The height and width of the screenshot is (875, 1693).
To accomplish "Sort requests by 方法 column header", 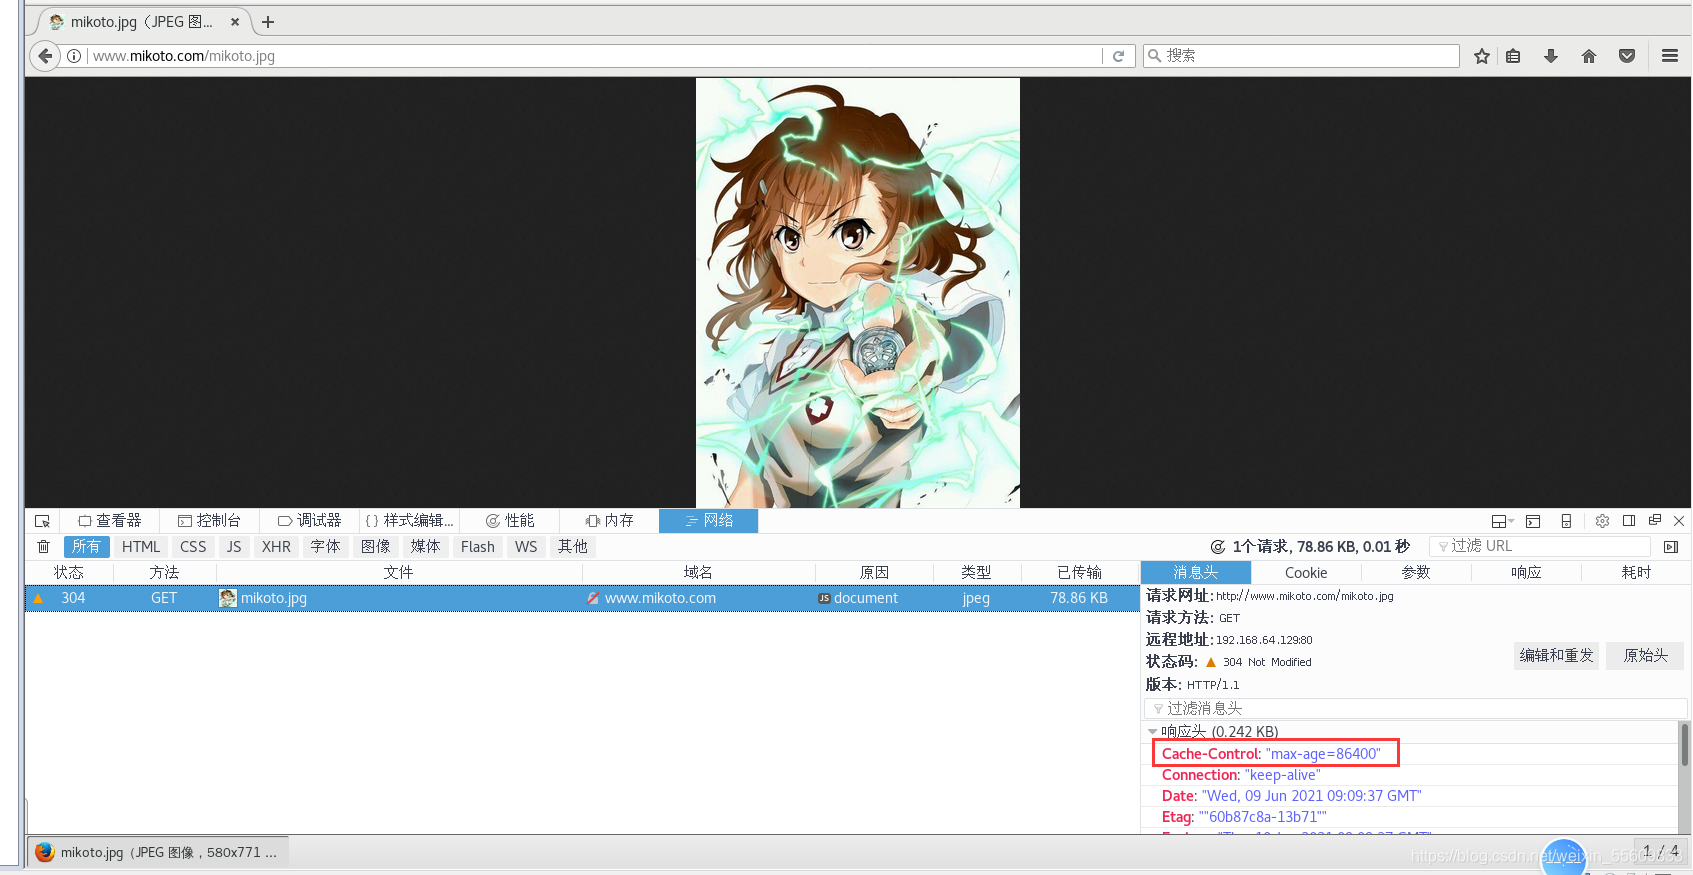I will click(x=164, y=573).
